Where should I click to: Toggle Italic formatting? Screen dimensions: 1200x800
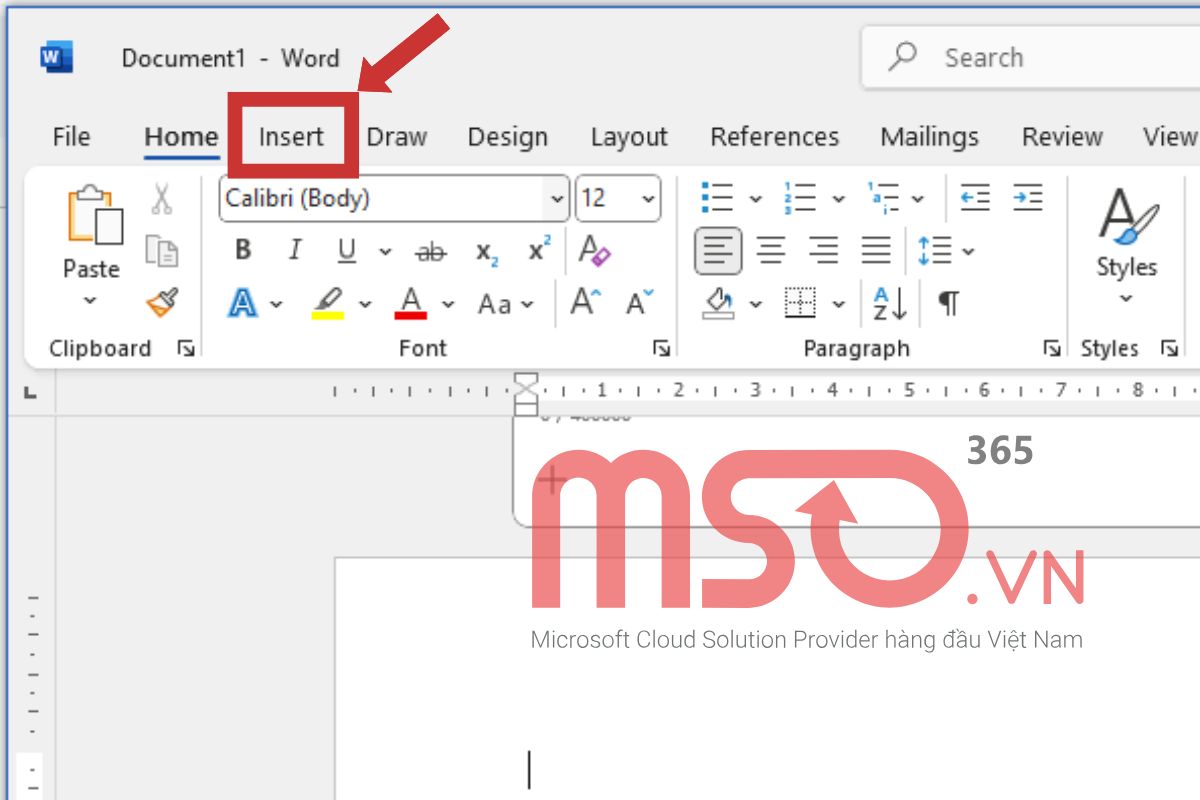[x=294, y=250]
